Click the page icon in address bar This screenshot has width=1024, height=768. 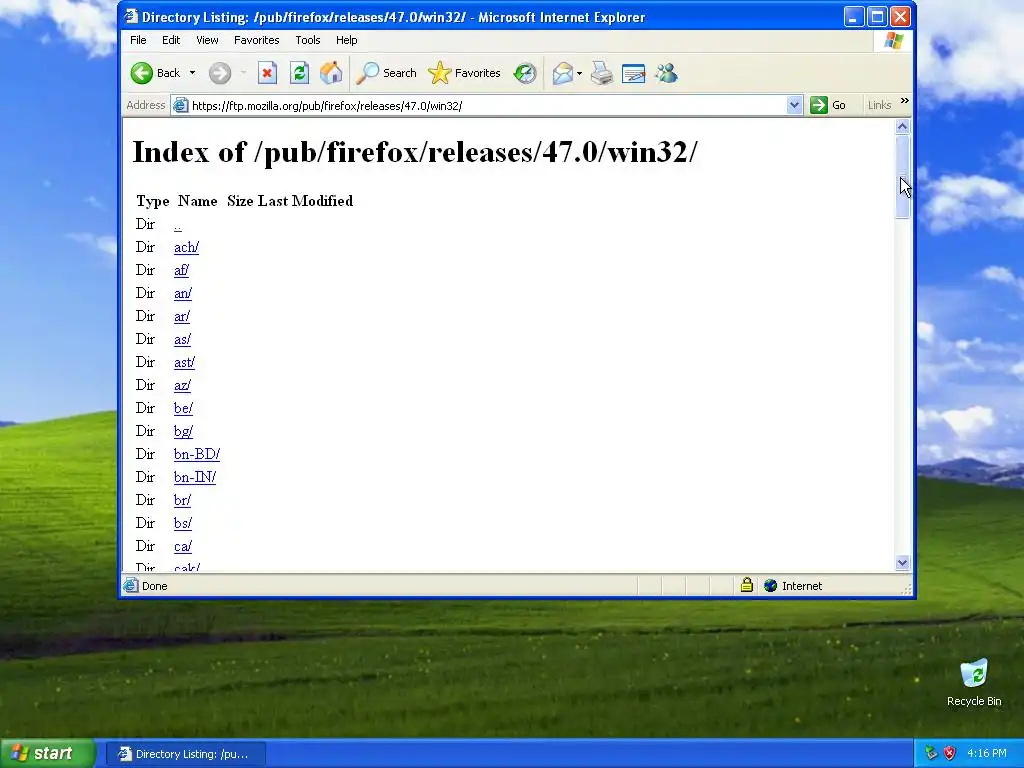181,105
